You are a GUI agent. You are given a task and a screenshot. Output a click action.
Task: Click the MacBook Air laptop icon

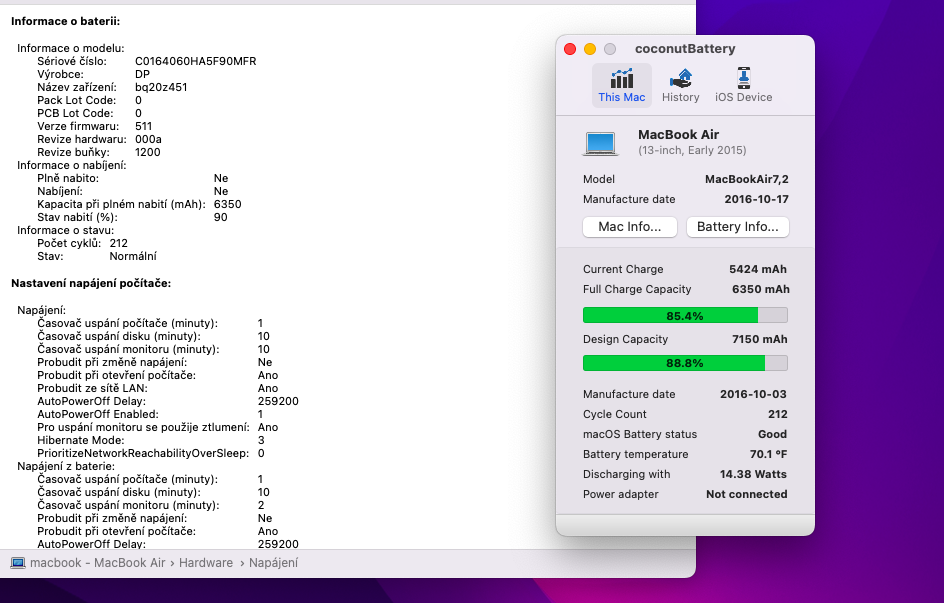pyautogui.click(x=601, y=143)
